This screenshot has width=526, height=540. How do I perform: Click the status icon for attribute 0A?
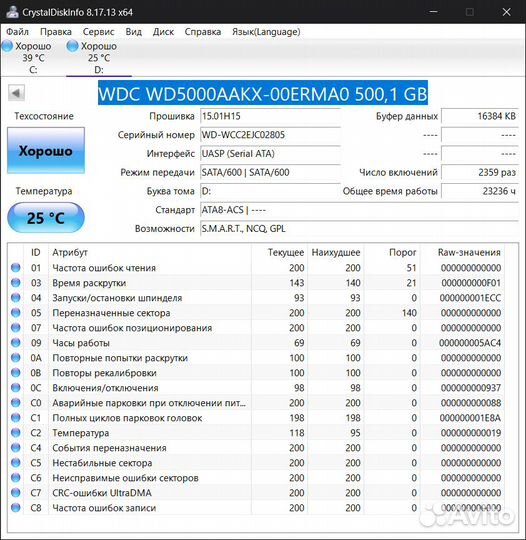16,358
